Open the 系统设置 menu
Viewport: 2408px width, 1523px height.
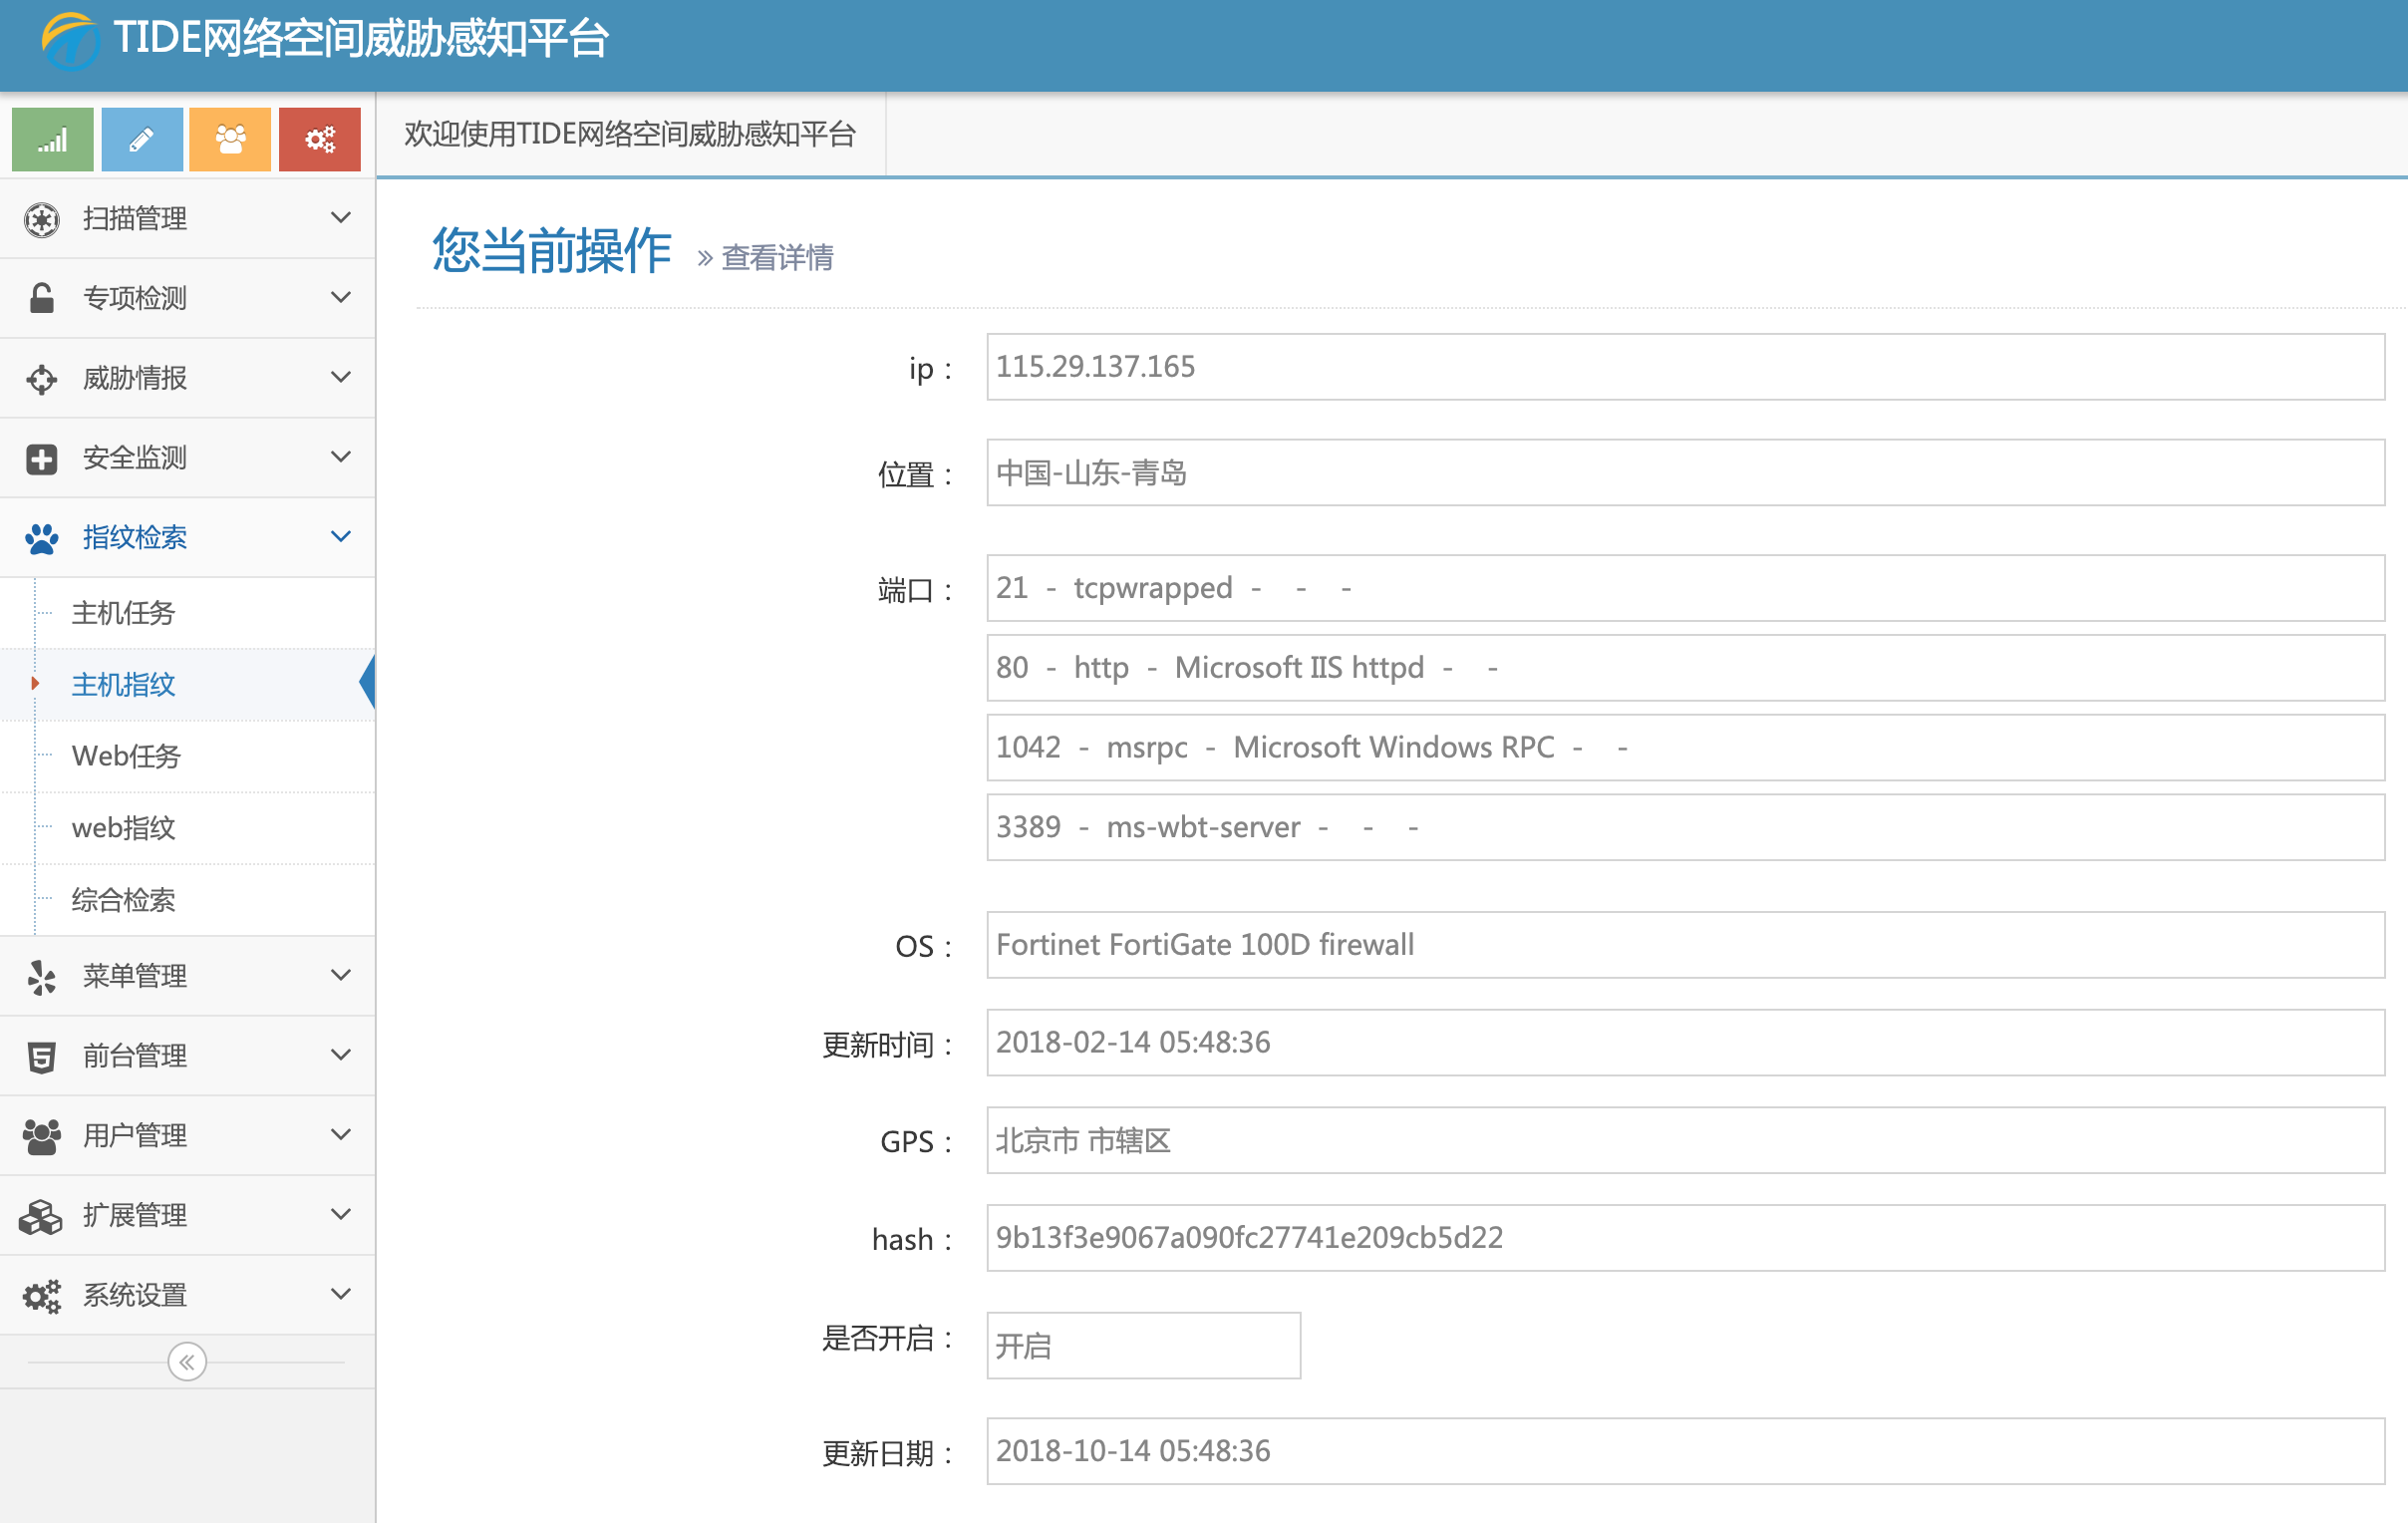tap(135, 1295)
